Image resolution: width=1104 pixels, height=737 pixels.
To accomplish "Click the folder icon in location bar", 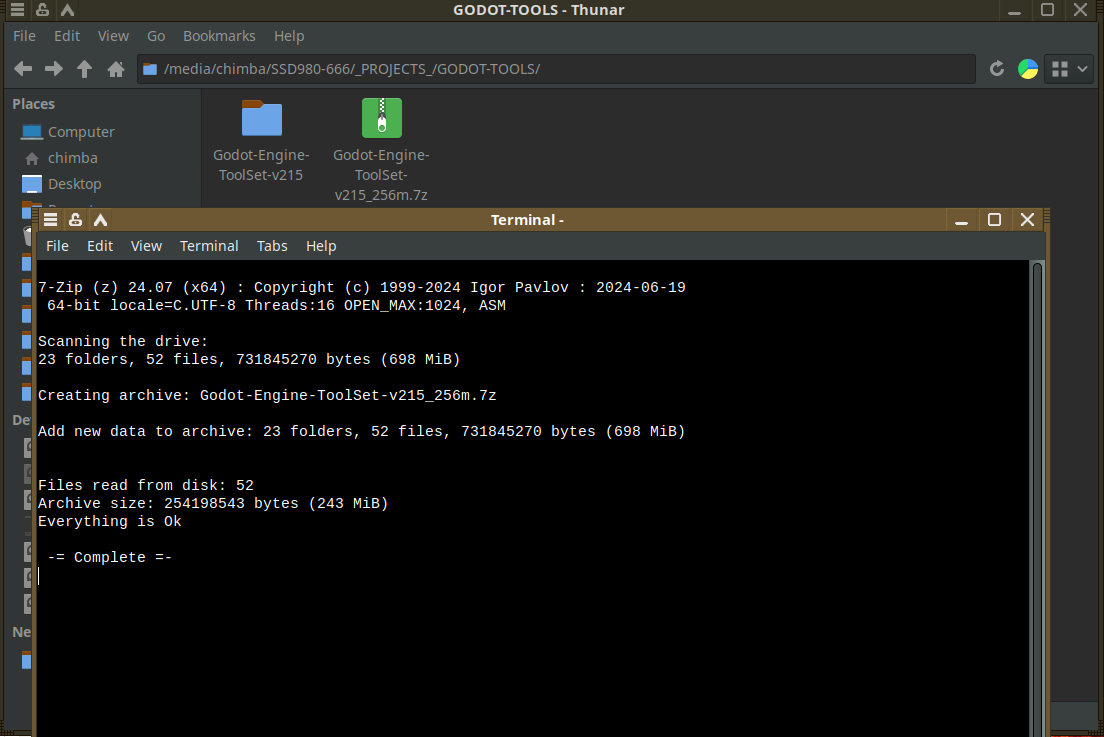I will coord(150,69).
